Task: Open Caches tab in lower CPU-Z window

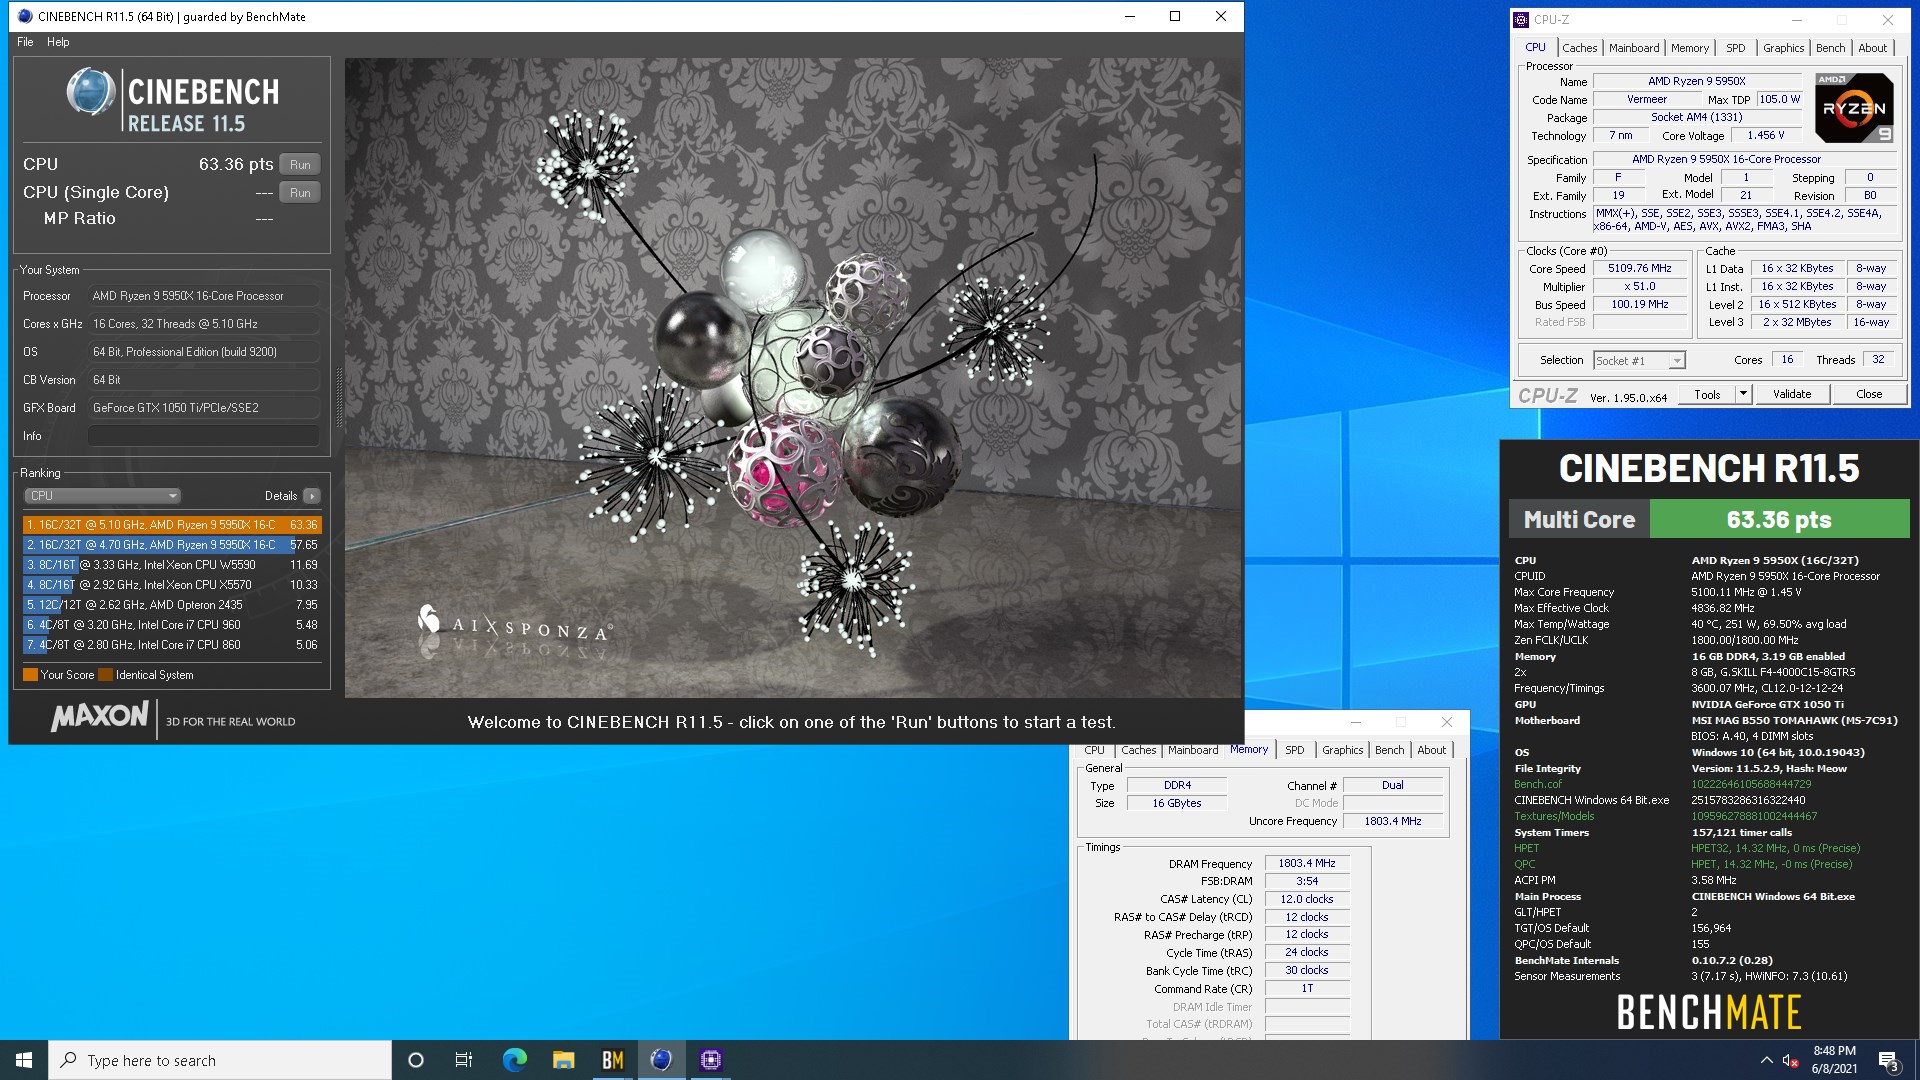Action: click(1138, 750)
